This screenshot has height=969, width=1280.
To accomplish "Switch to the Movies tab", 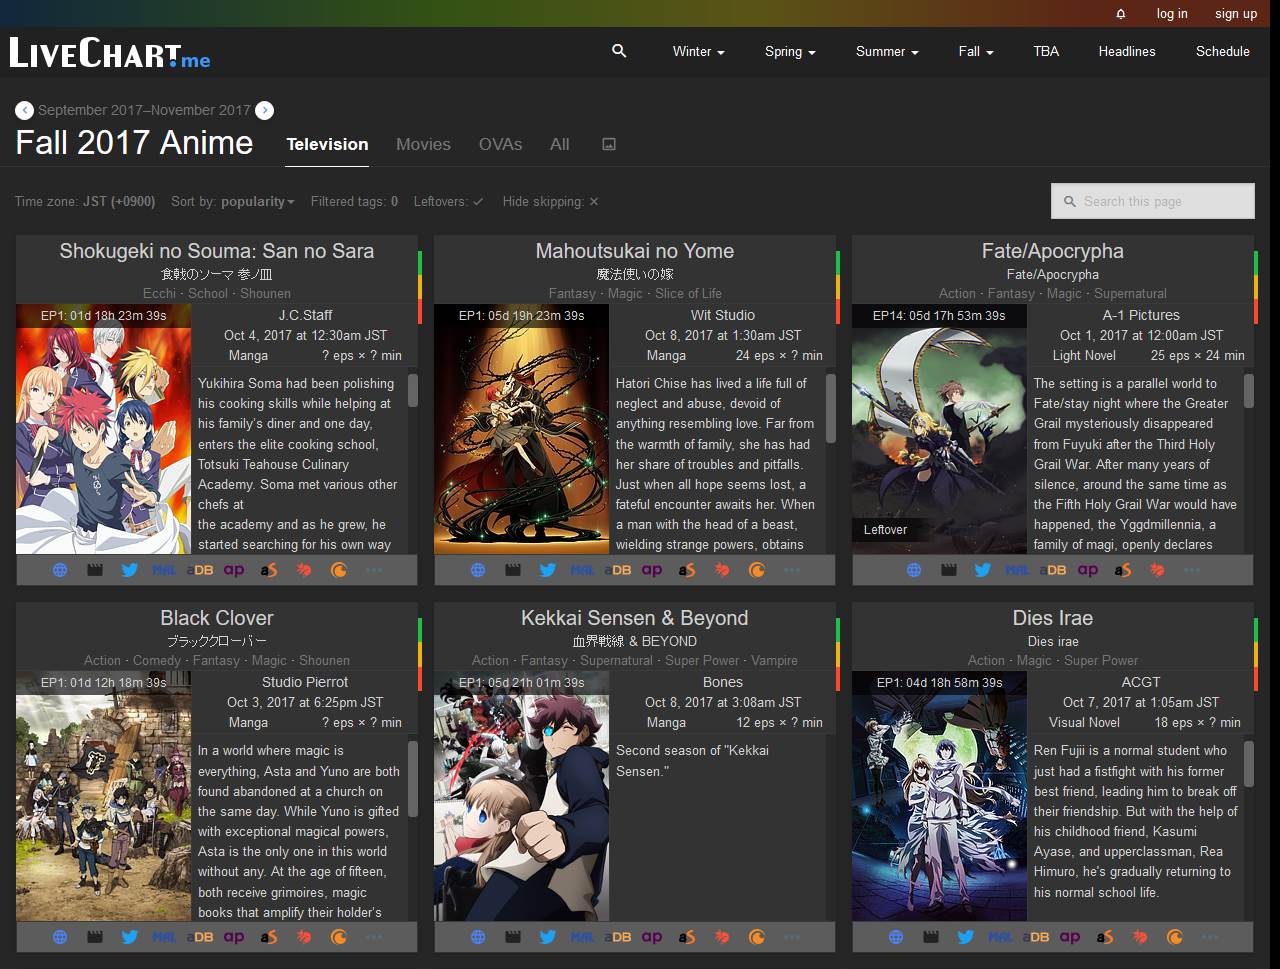I will click(423, 144).
